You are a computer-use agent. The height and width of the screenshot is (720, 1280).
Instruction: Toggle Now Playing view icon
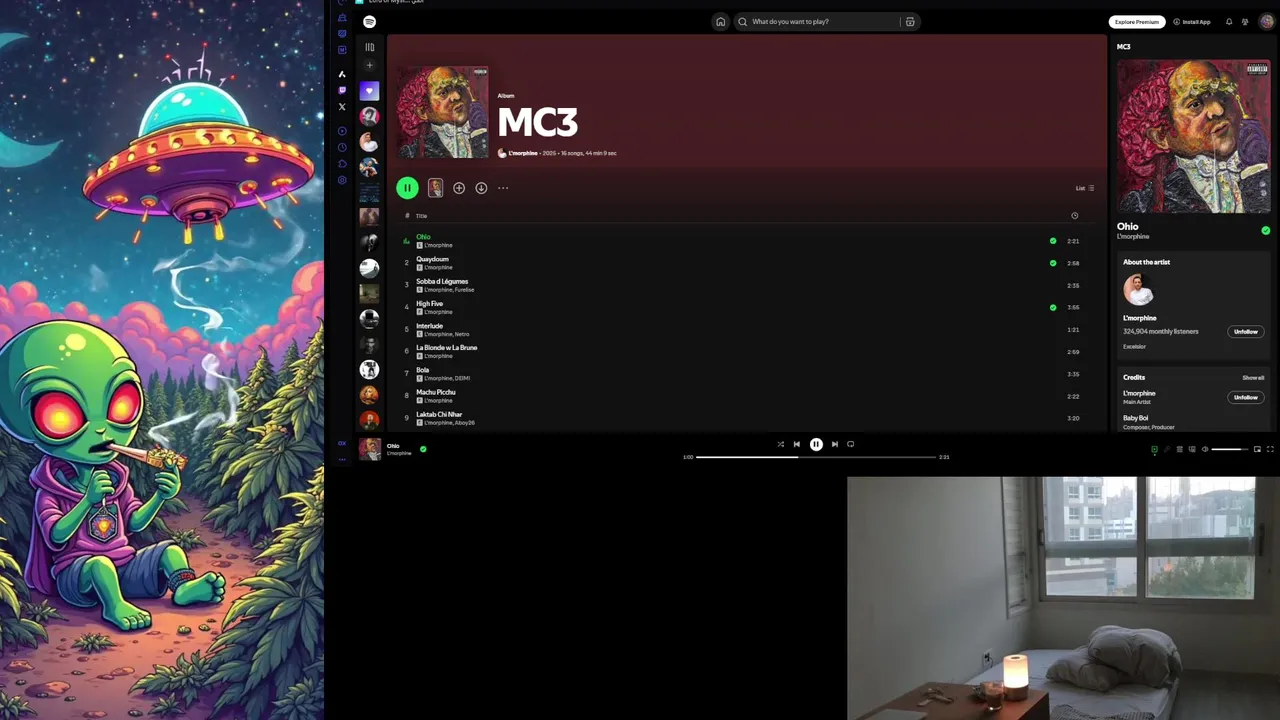[x=1154, y=449]
